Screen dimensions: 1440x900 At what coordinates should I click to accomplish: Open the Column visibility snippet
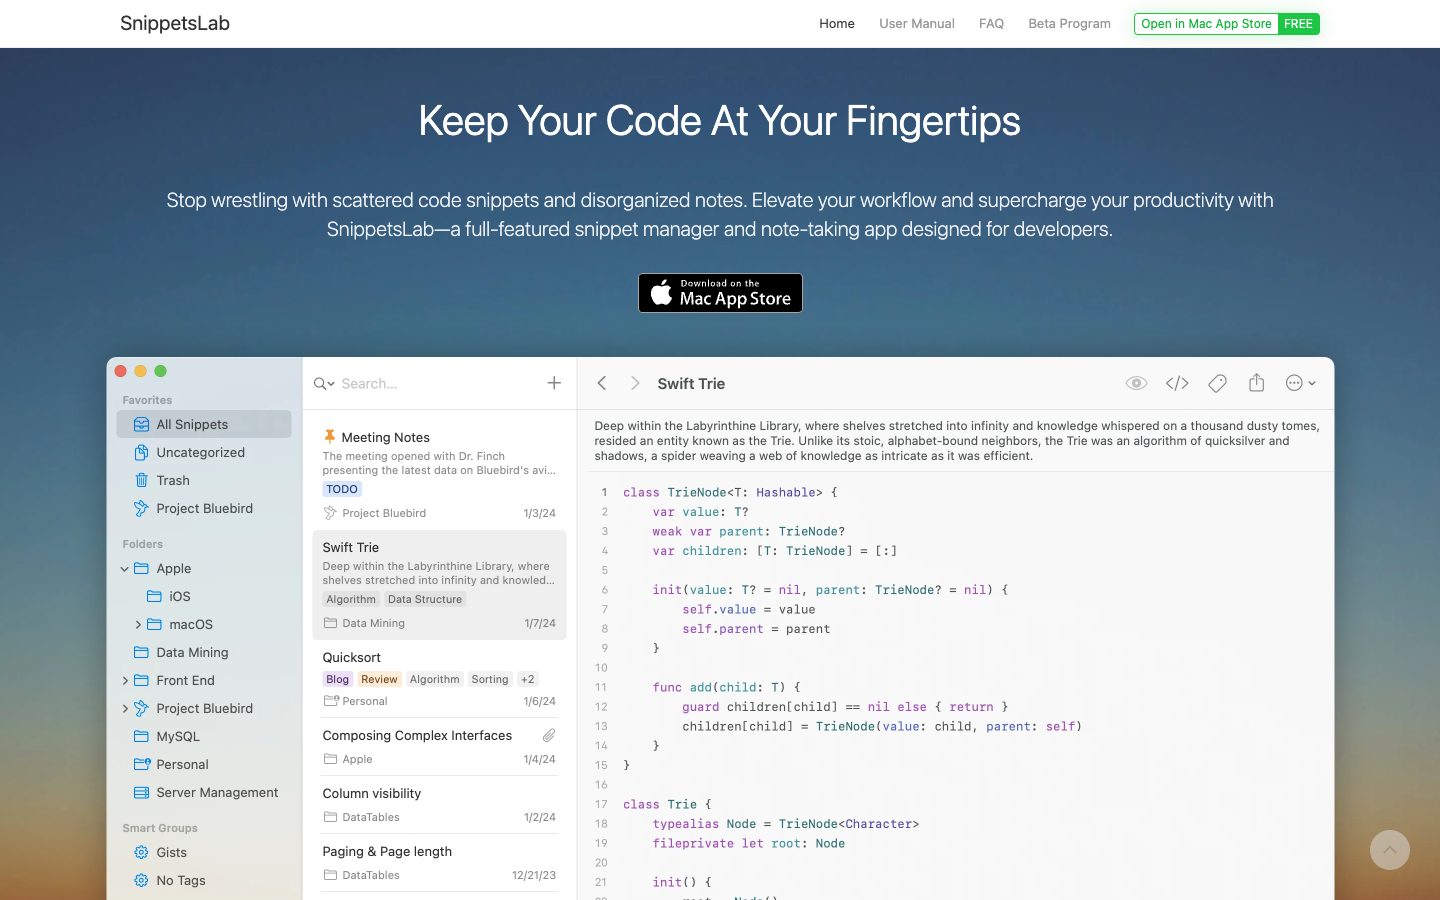(439, 804)
